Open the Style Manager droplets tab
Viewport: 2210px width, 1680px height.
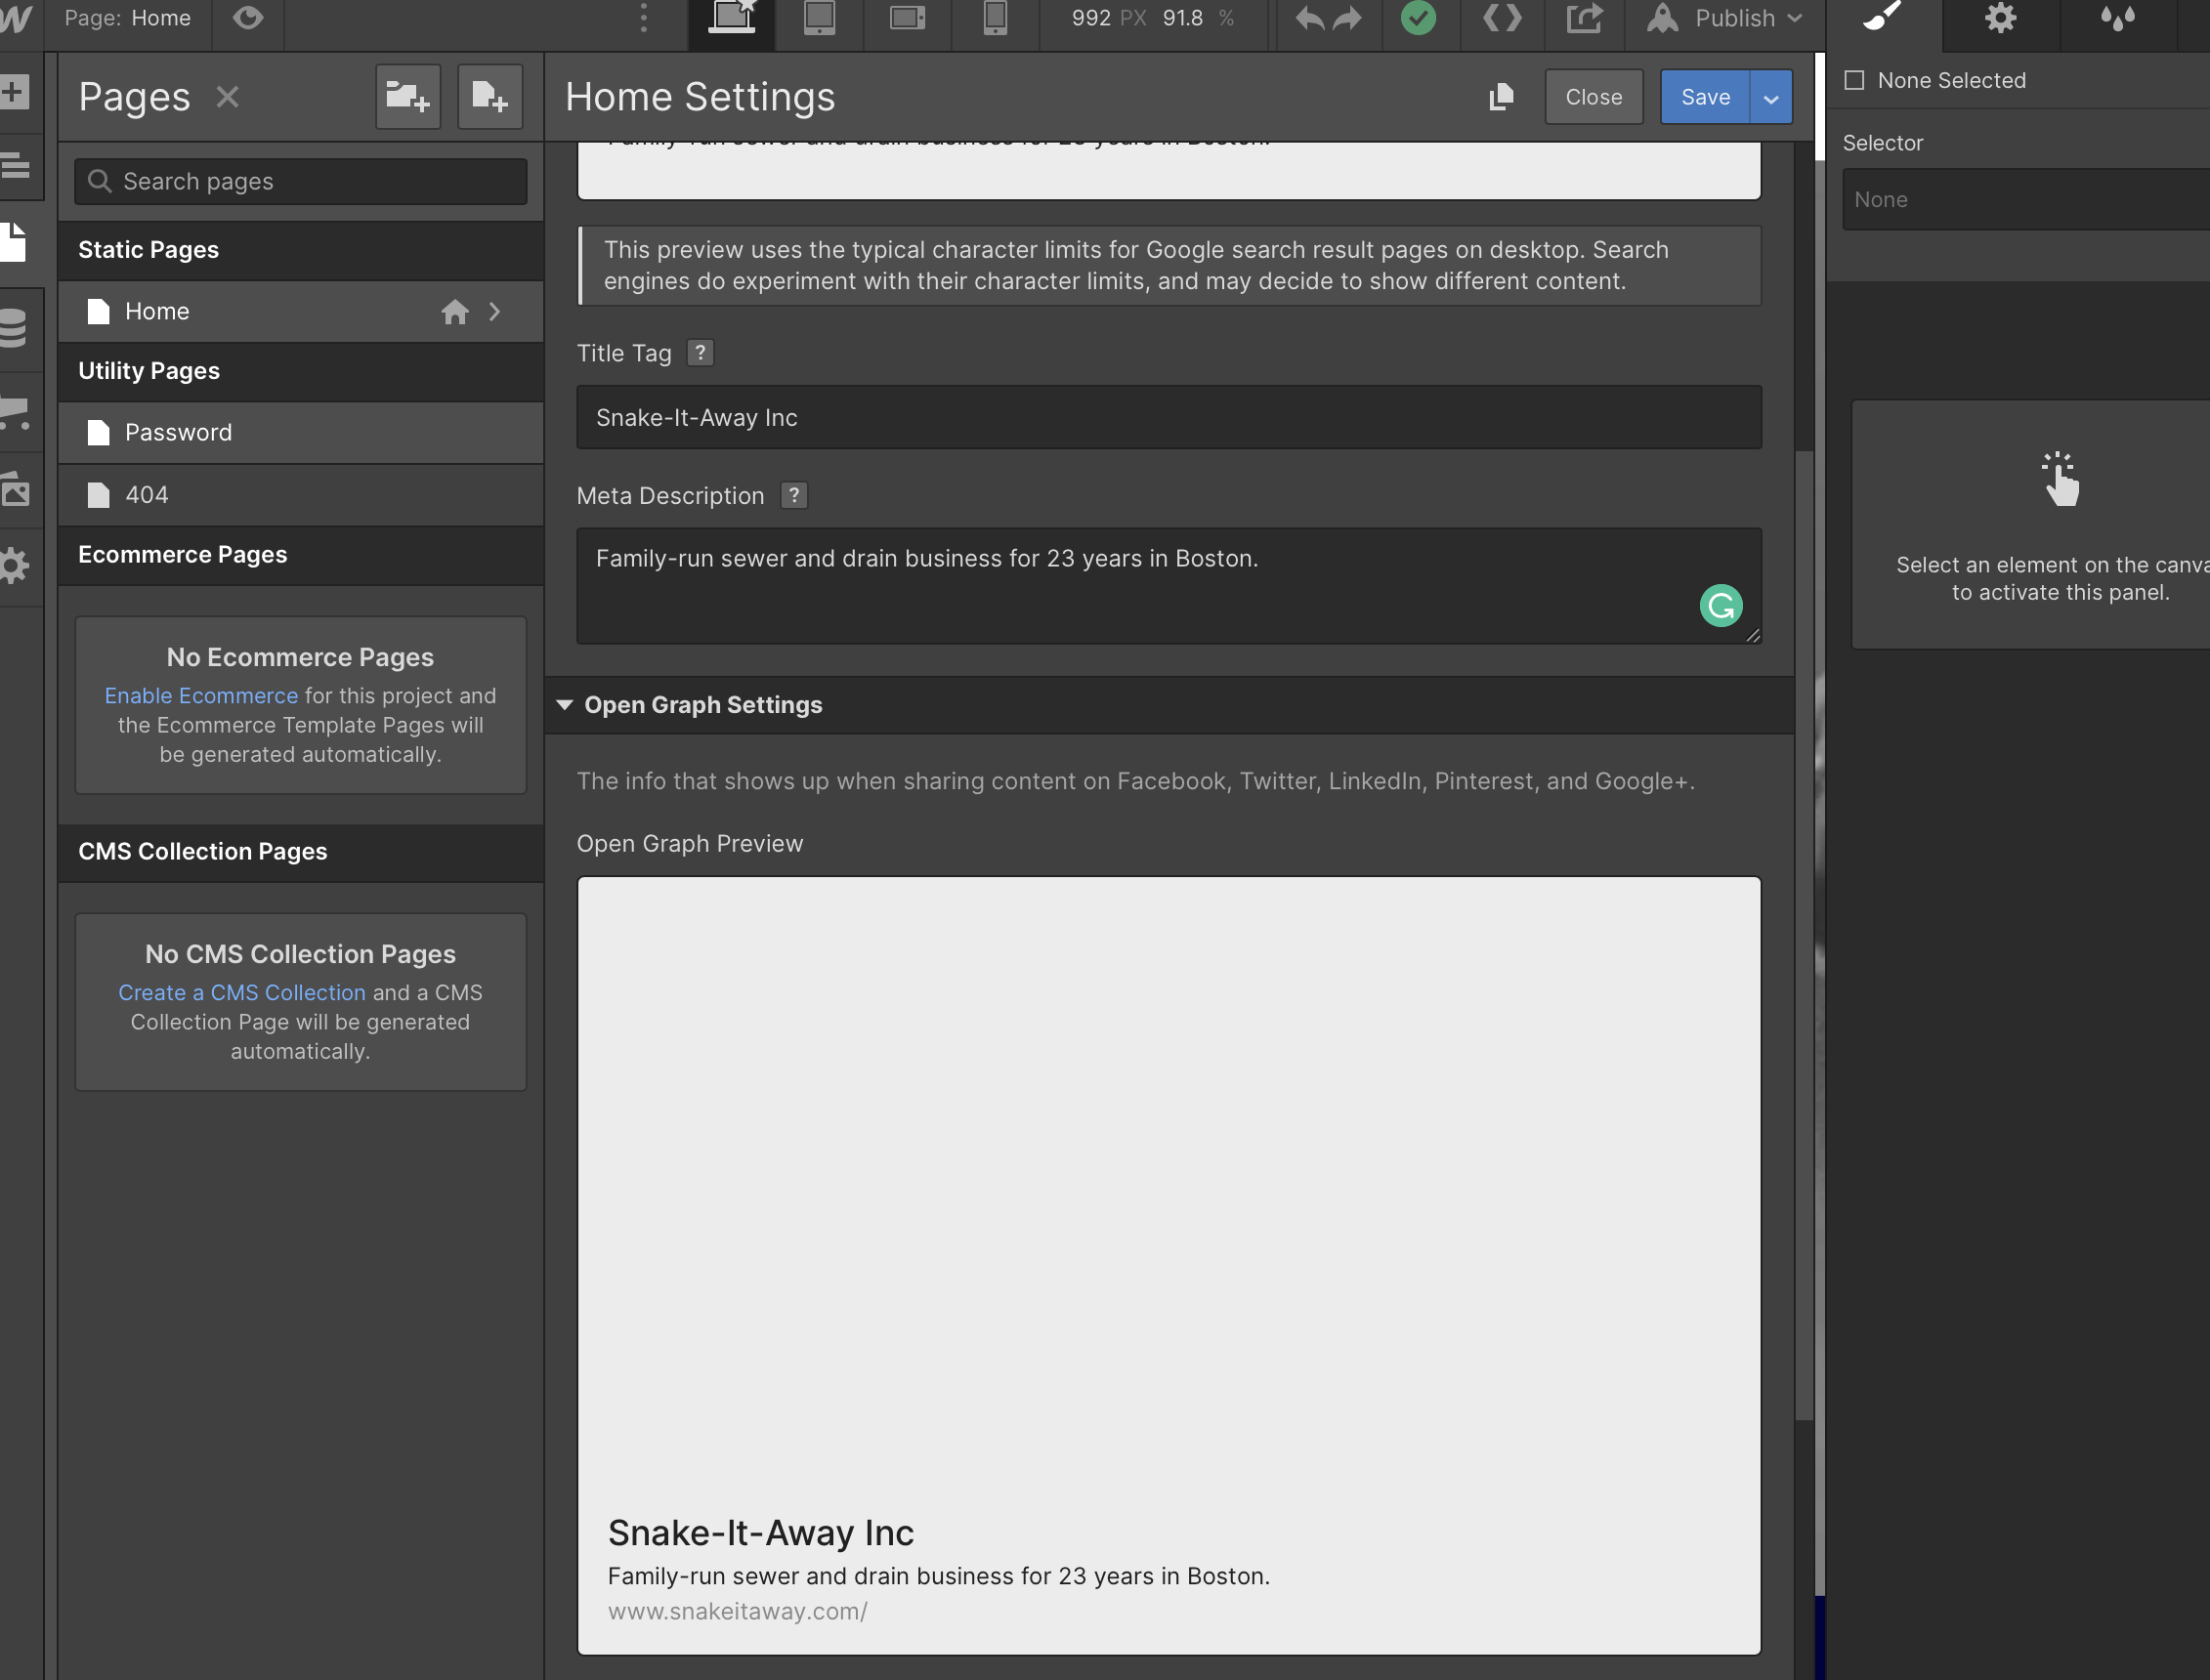2117,18
